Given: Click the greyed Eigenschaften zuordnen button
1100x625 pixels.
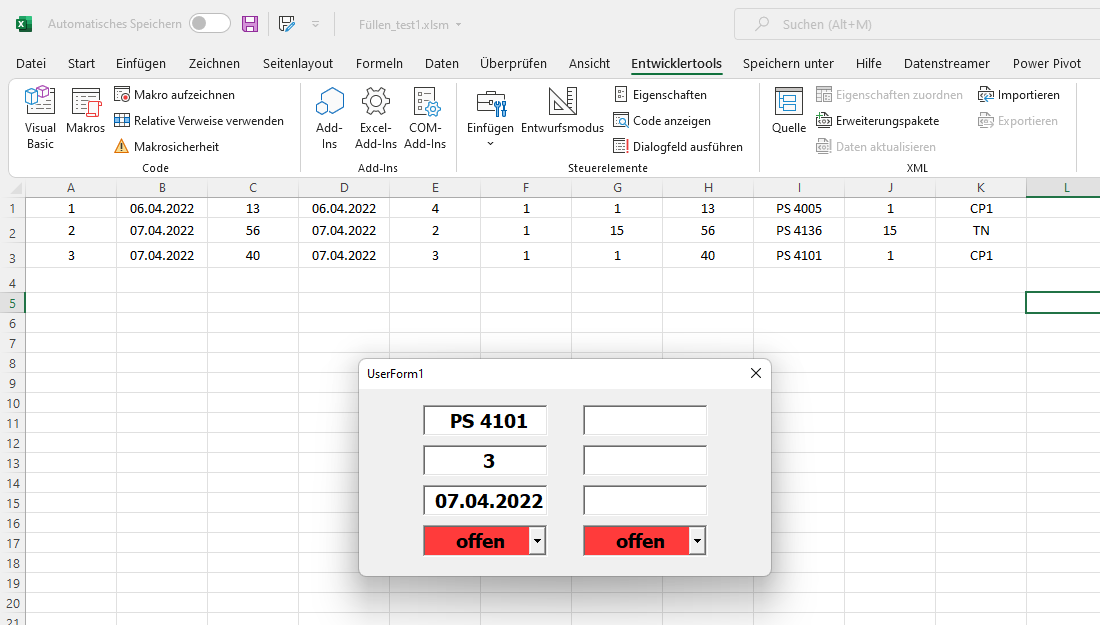Looking at the screenshot, I should point(890,95).
